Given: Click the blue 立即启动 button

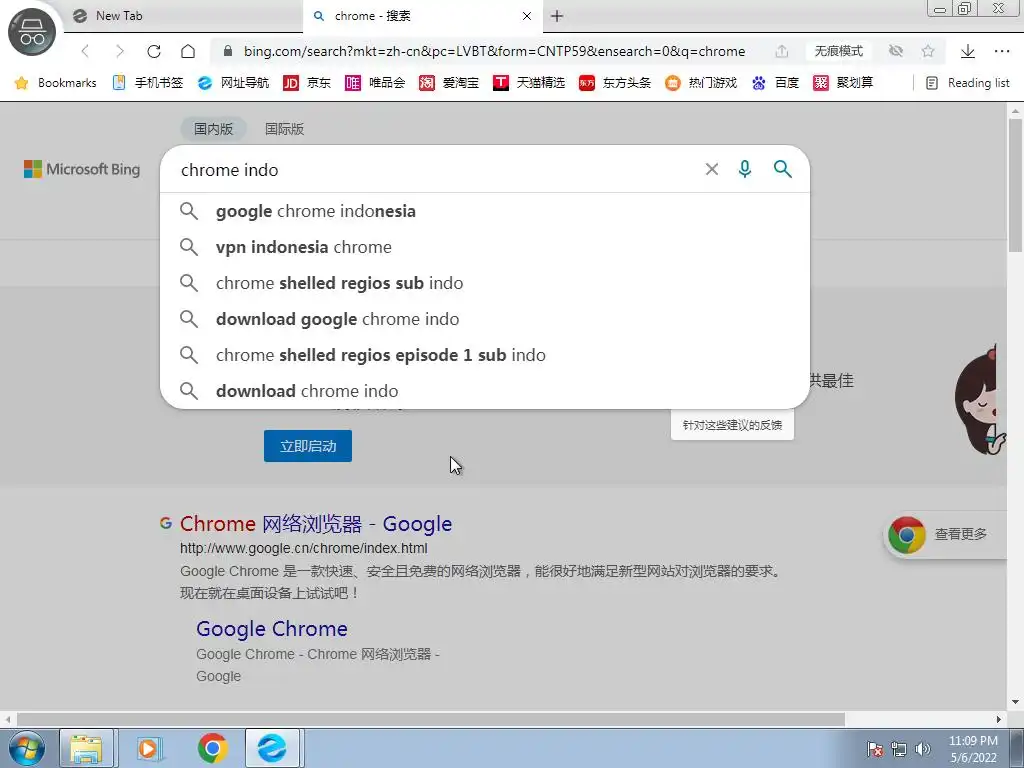Looking at the screenshot, I should [308, 446].
